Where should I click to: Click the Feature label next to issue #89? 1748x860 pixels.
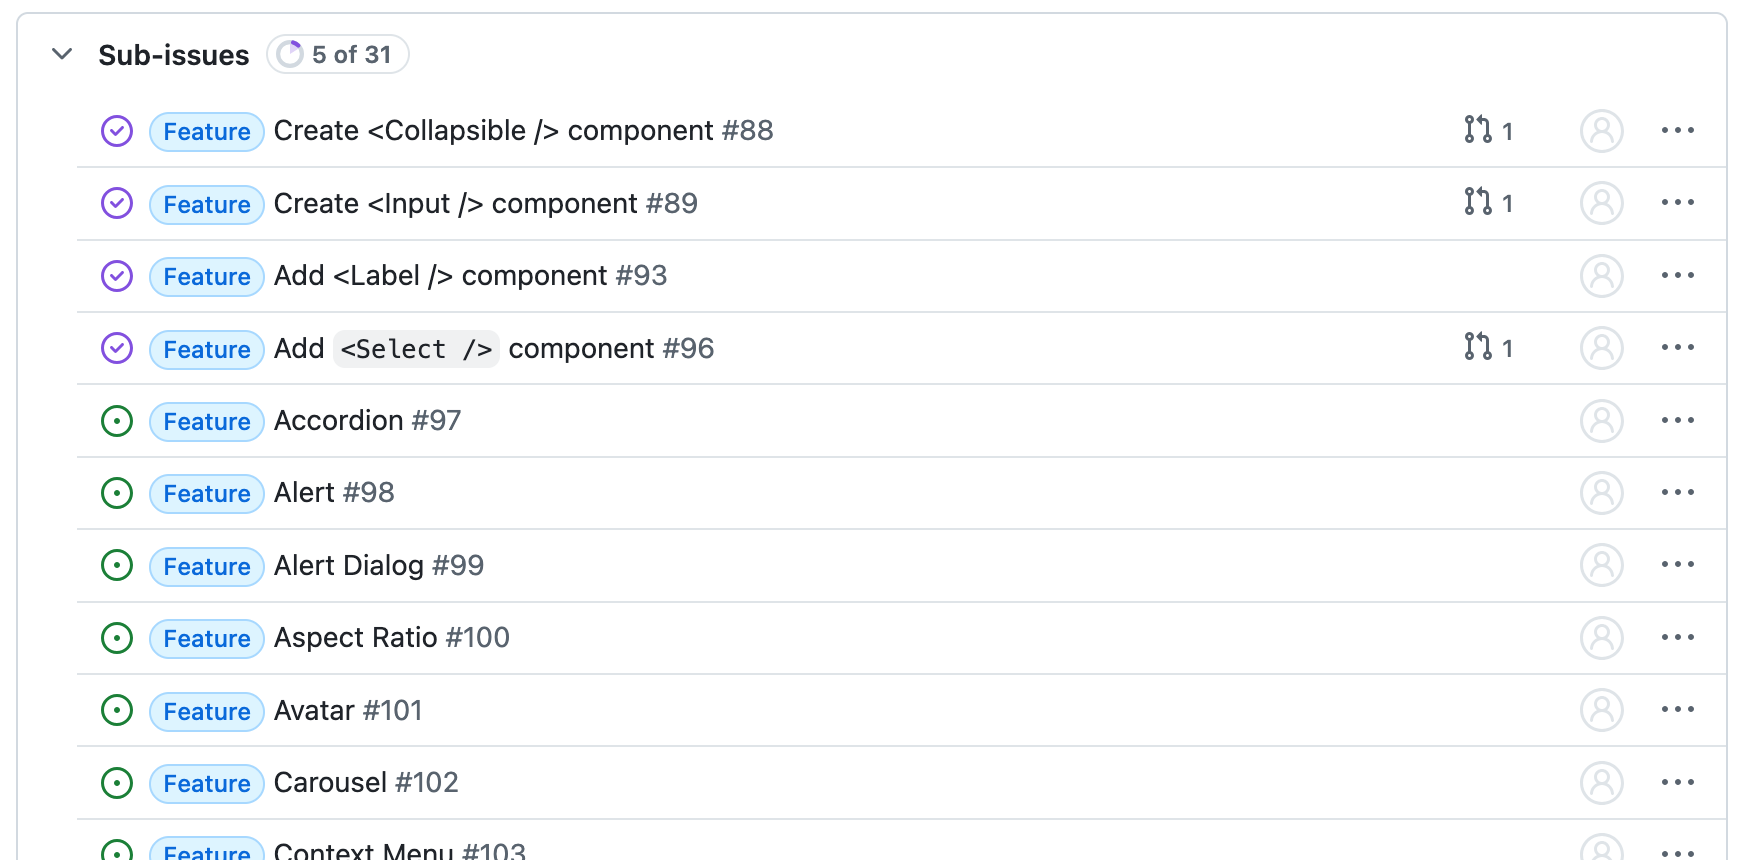pos(206,204)
